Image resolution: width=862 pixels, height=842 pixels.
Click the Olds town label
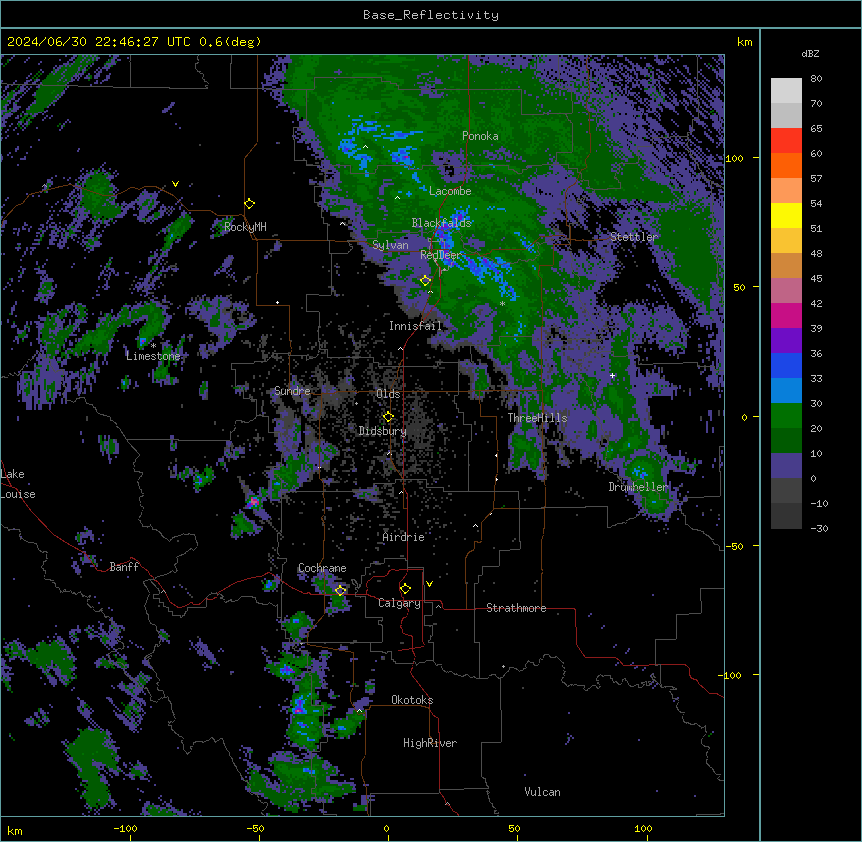tap(388, 394)
